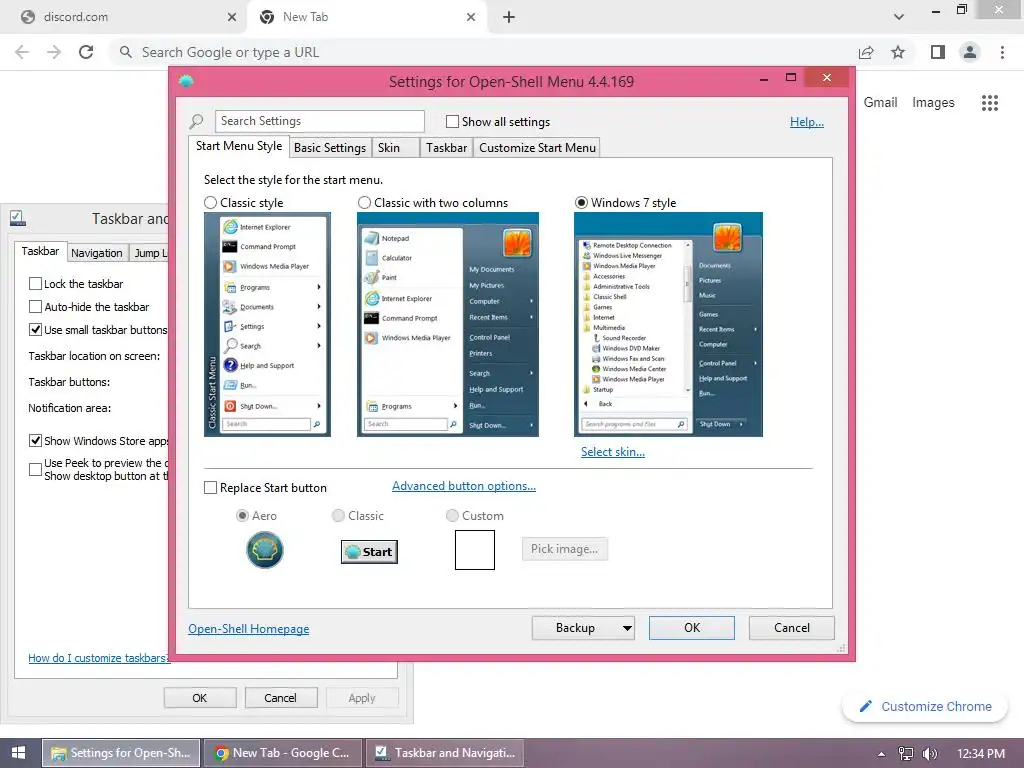The image size is (1024, 768).
Task: Select the Classic button radio option
Action: pyautogui.click(x=338, y=516)
